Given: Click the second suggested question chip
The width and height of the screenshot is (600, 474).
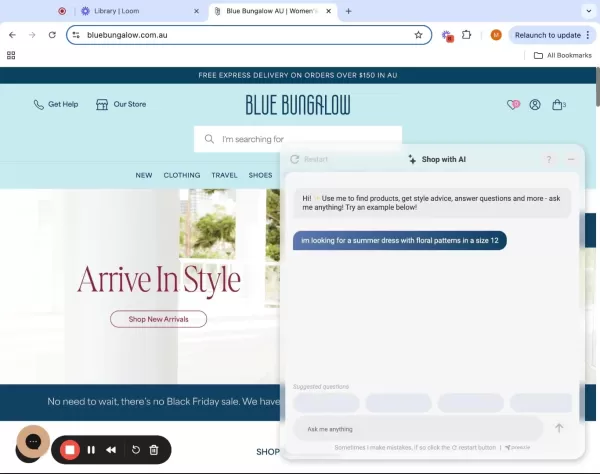Looking at the screenshot, I should point(398,403).
